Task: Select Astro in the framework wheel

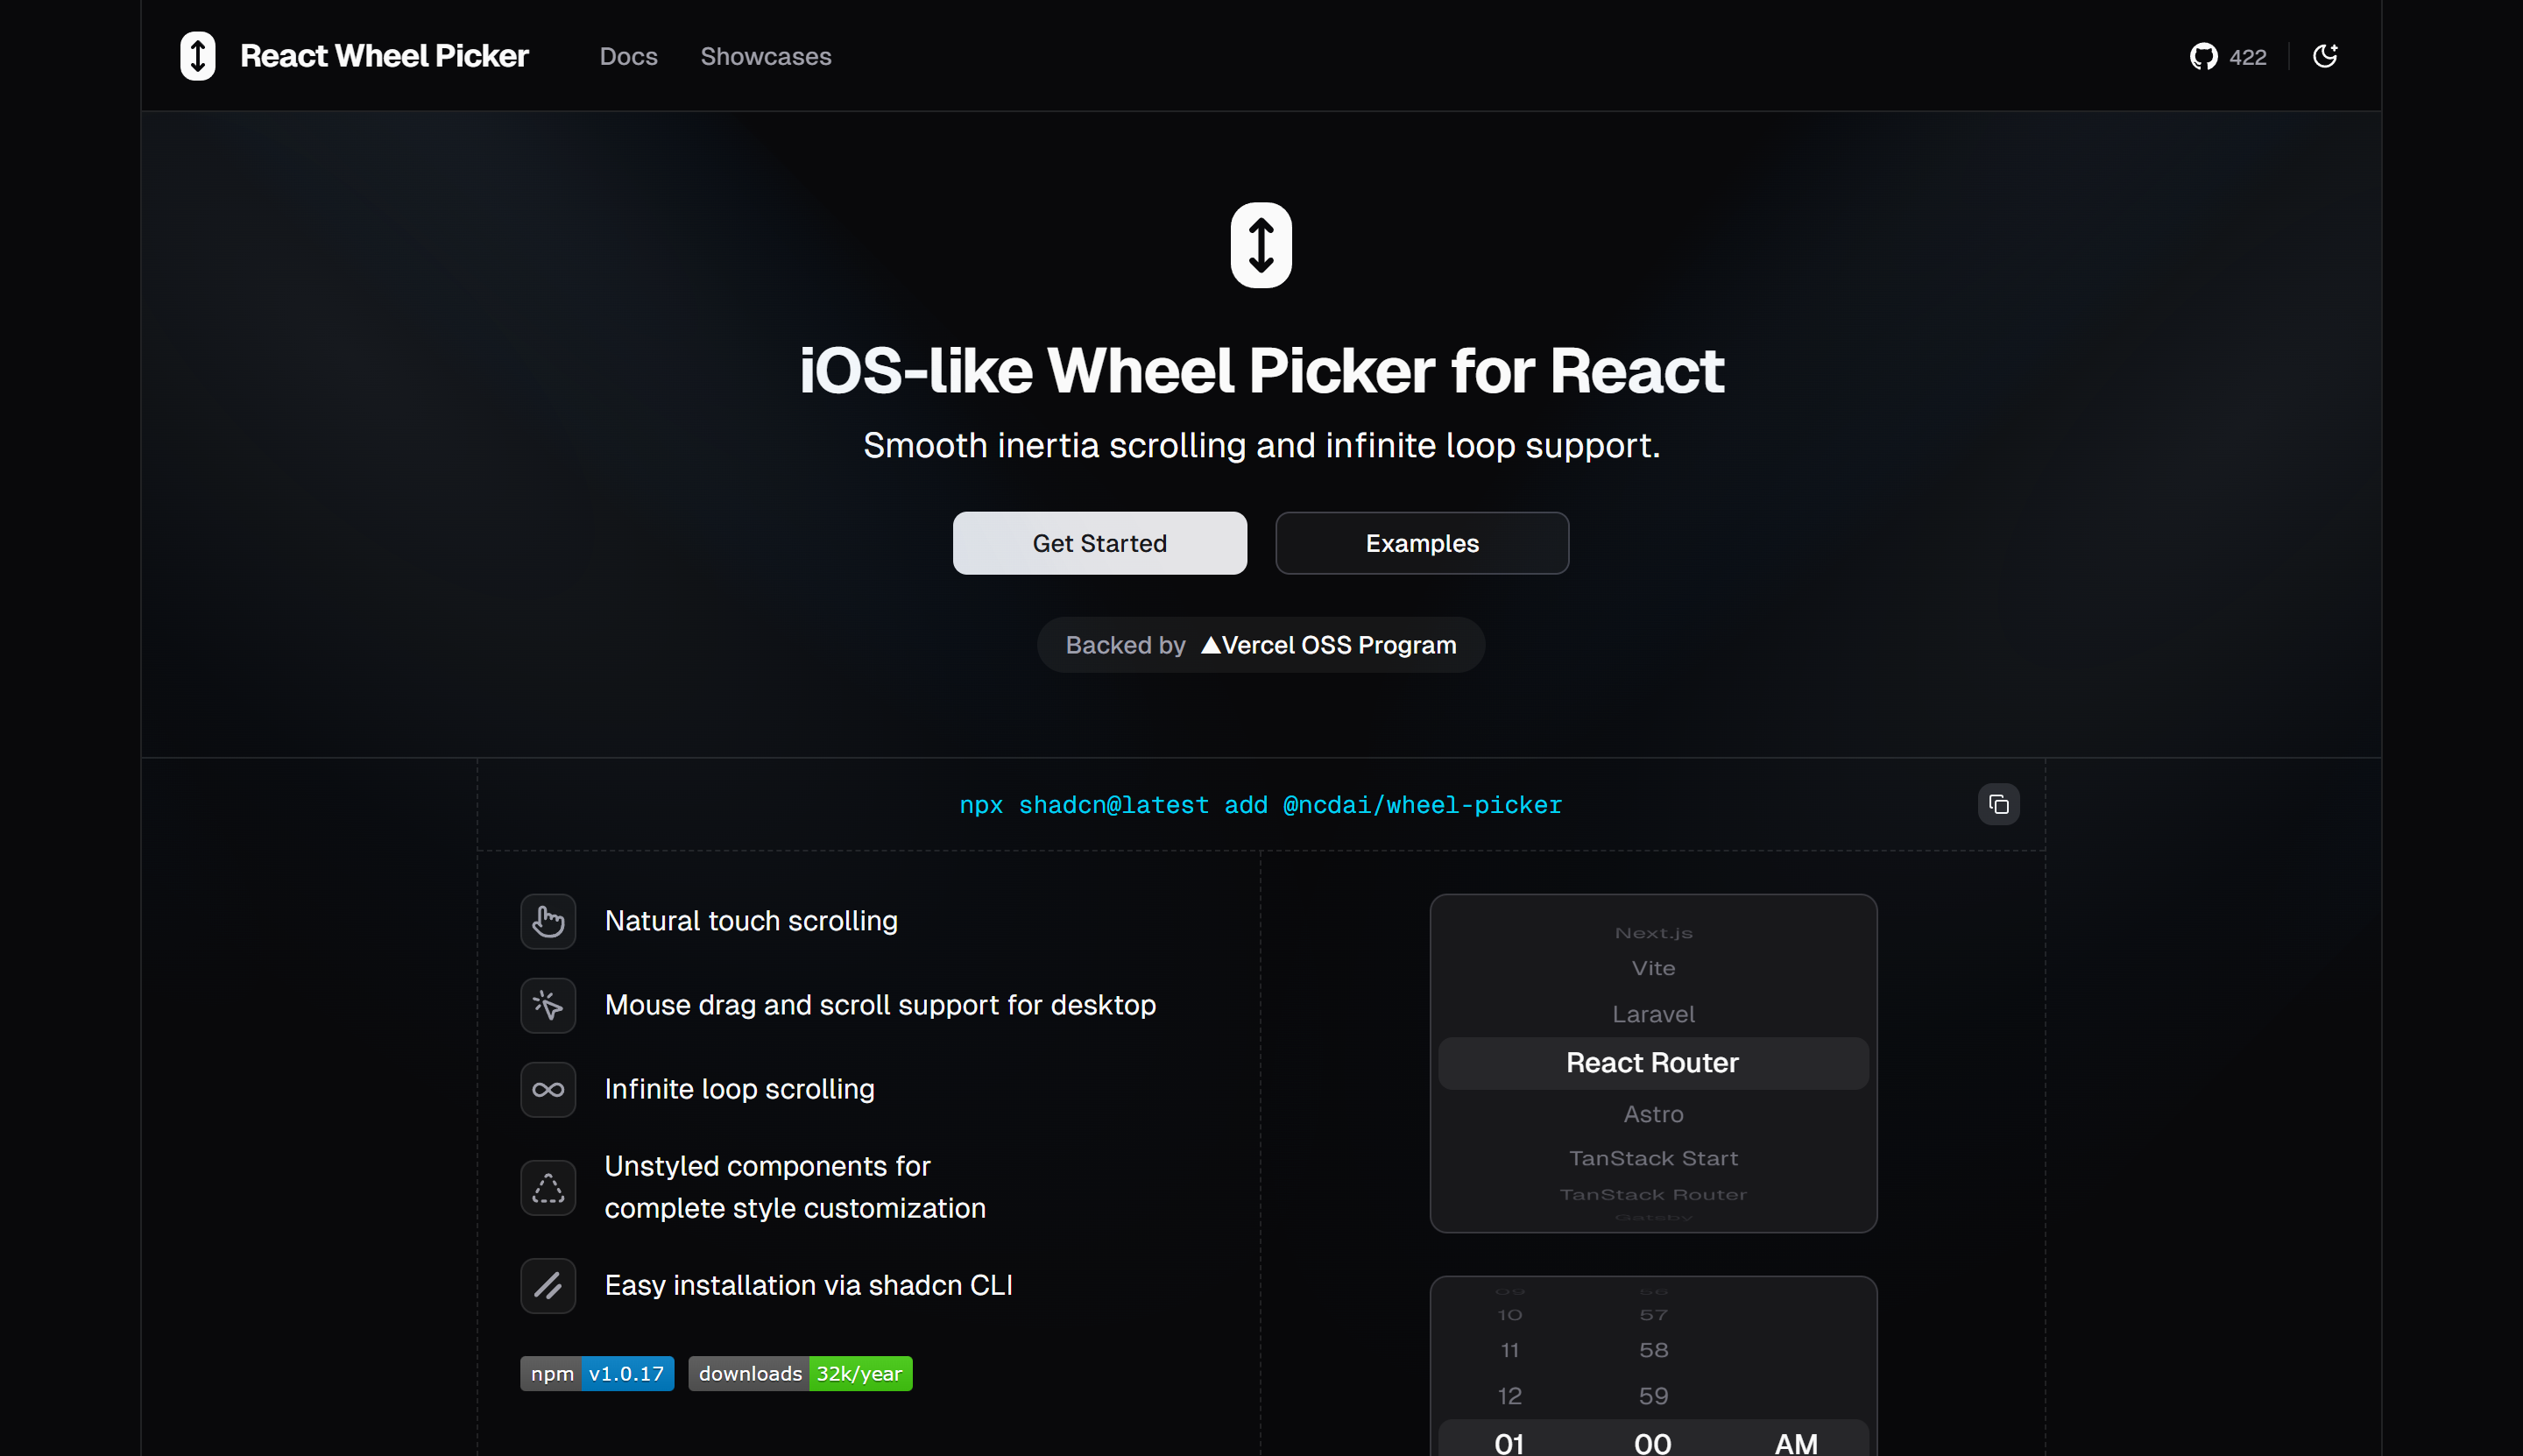Action: pos(1652,1113)
